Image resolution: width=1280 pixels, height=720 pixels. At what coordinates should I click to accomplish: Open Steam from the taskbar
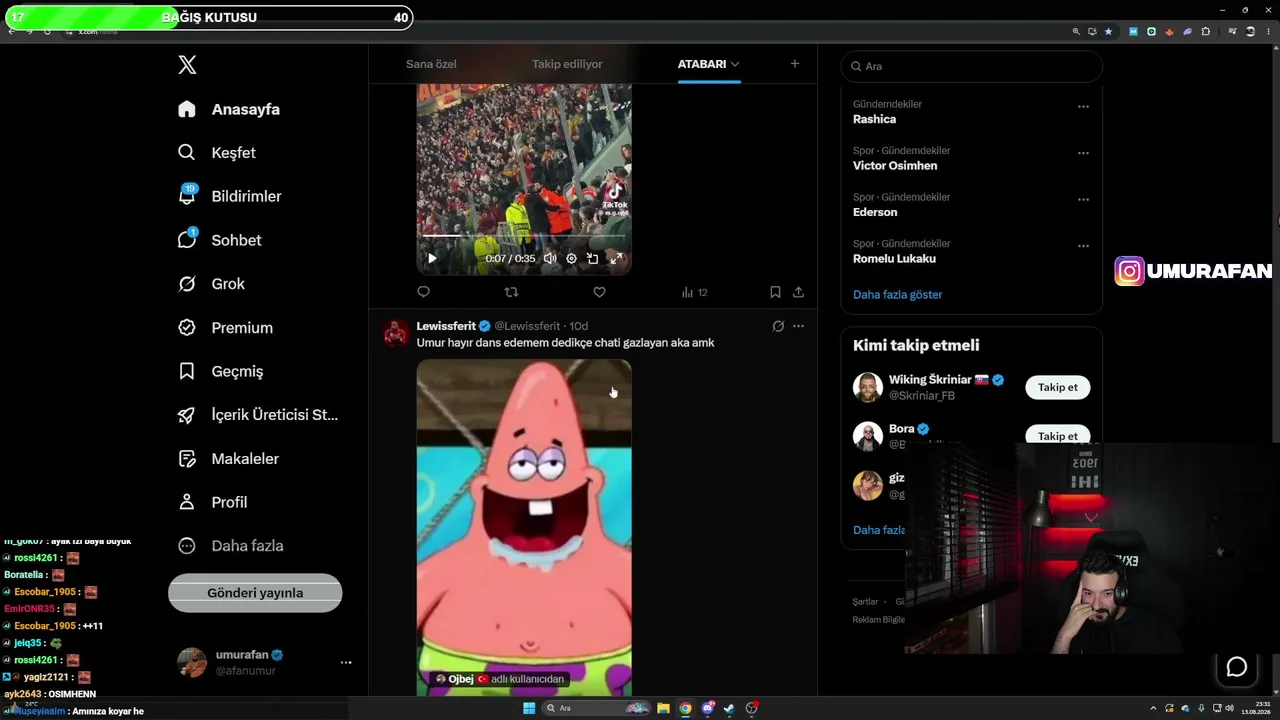click(730, 708)
